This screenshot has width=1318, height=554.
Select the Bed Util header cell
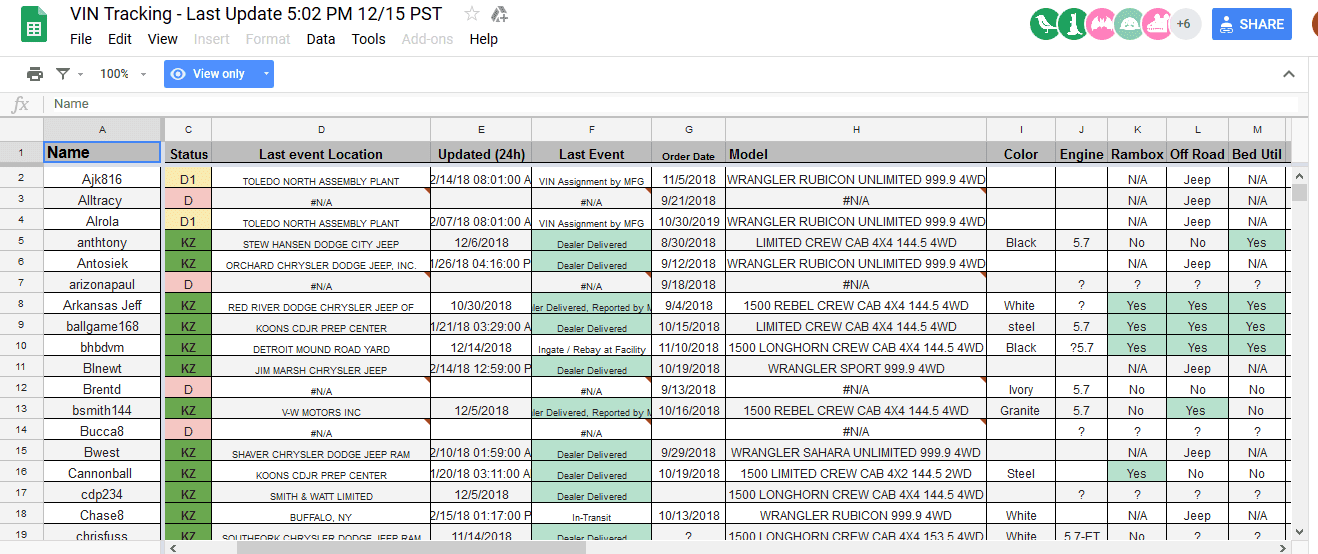click(x=1257, y=154)
